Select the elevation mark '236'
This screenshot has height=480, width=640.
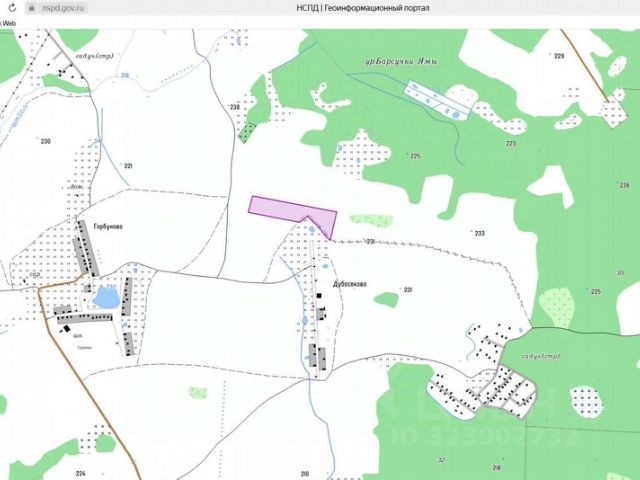click(x=624, y=185)
